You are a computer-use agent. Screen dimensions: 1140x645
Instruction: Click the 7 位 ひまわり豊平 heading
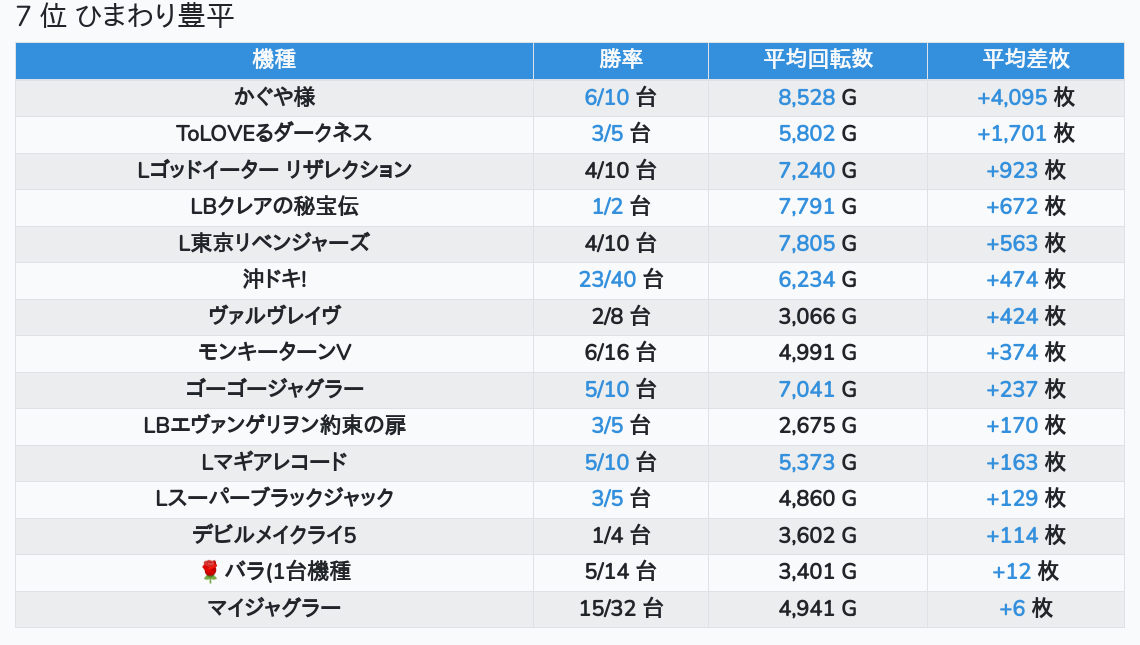click(x=125, y=17)
